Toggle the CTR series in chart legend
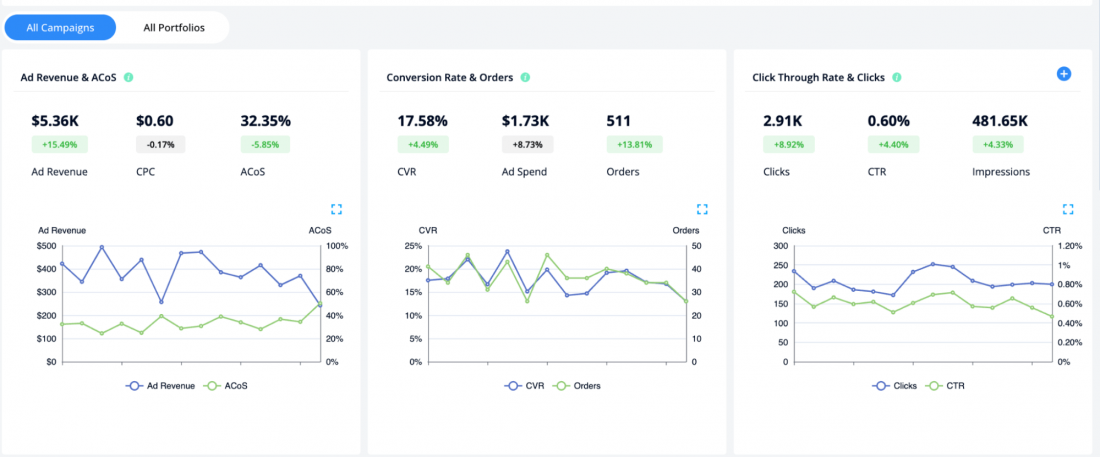 coord(947,385)
